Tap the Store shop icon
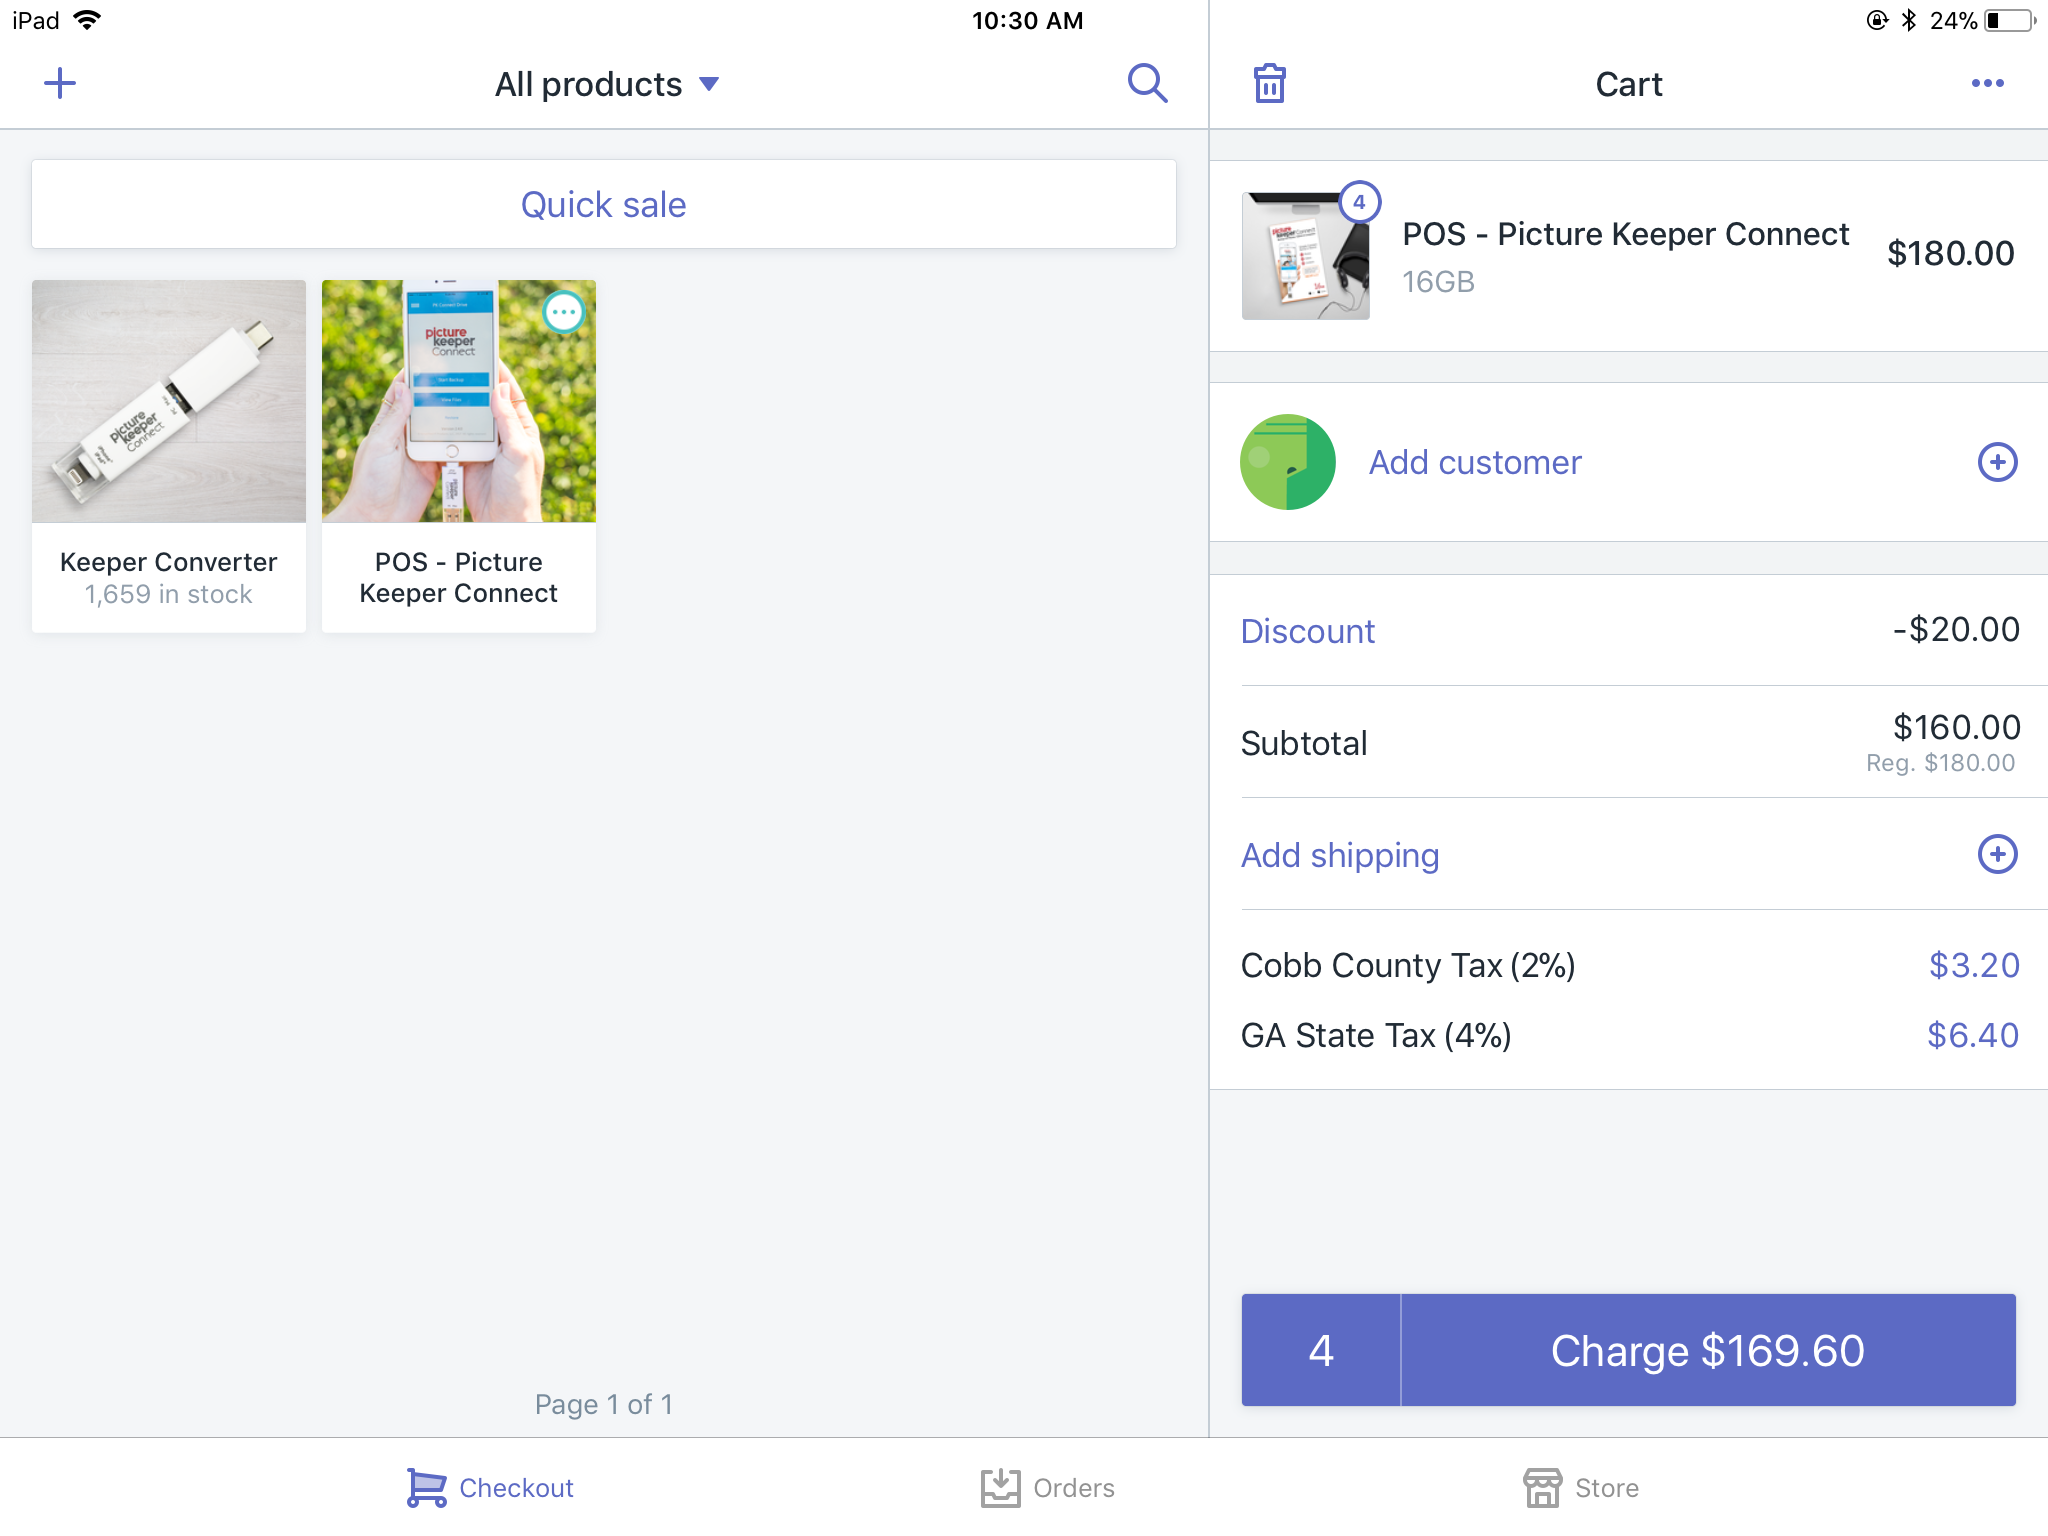The image size is (2048, 1536). (x=1542, y=1487)
